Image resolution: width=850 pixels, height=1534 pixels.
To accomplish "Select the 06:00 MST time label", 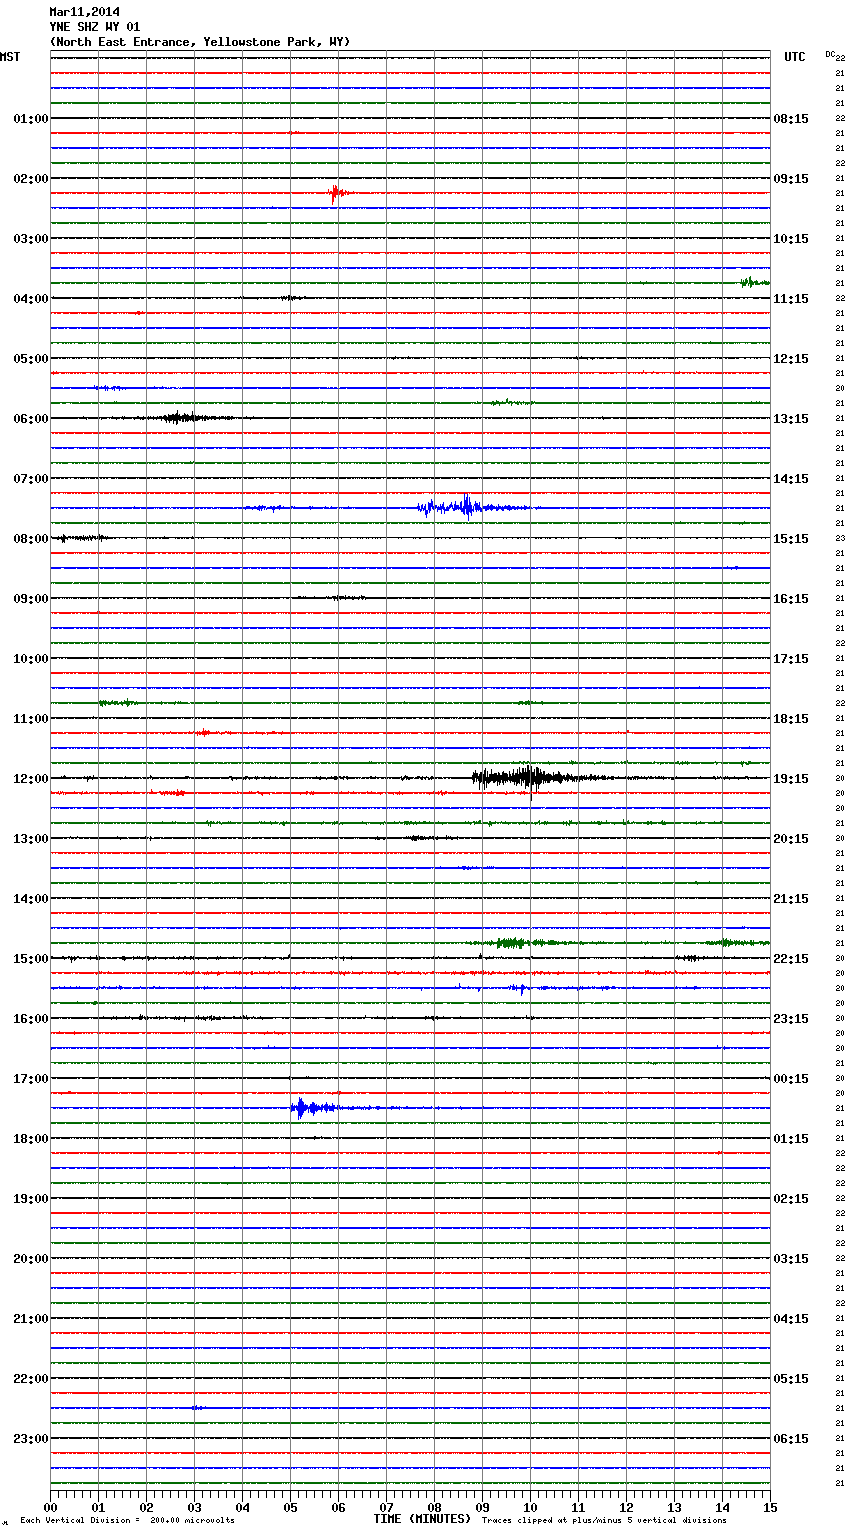I will [x=30, y=418].
